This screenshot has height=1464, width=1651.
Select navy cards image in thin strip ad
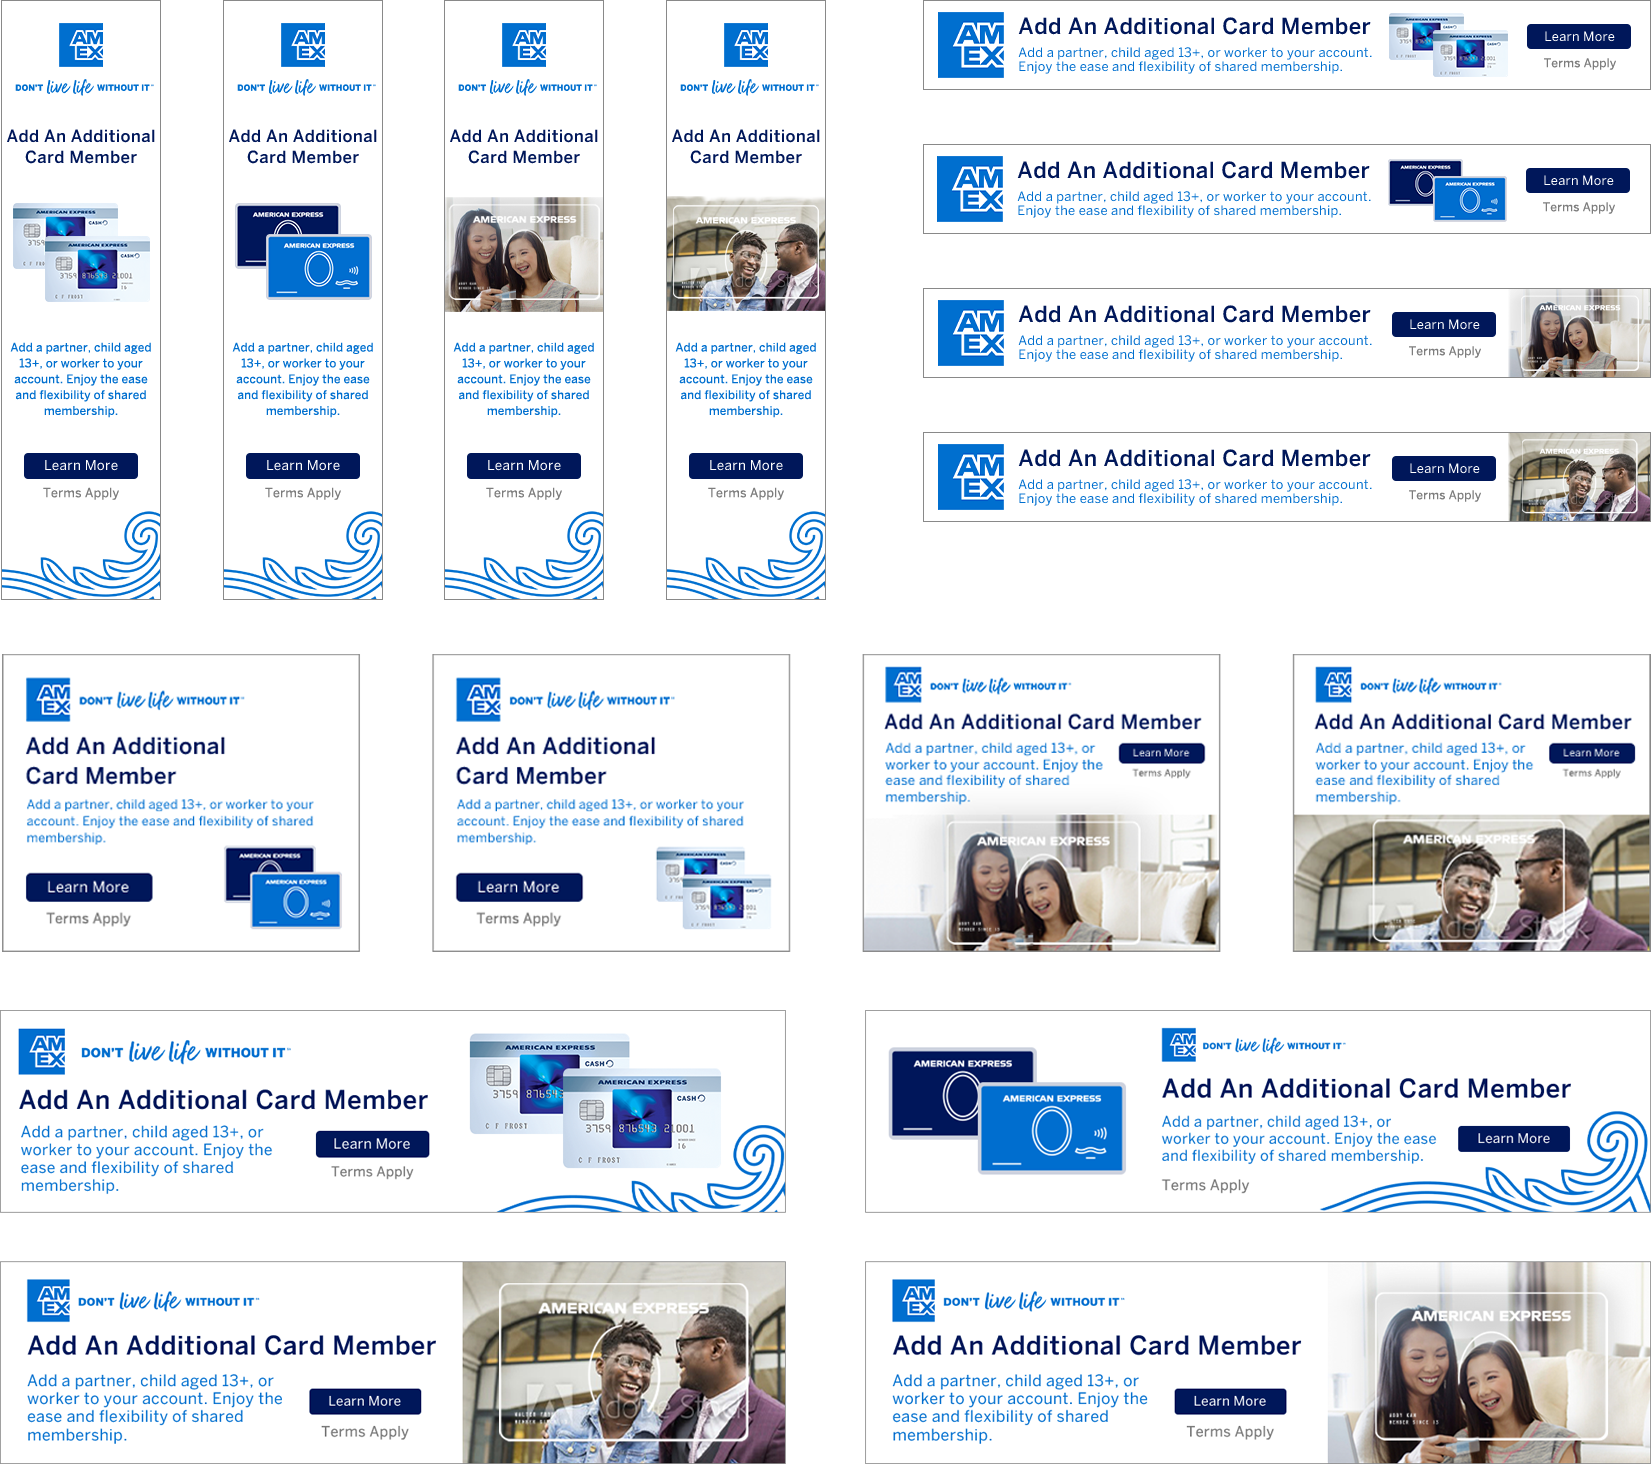(1447, 190)
